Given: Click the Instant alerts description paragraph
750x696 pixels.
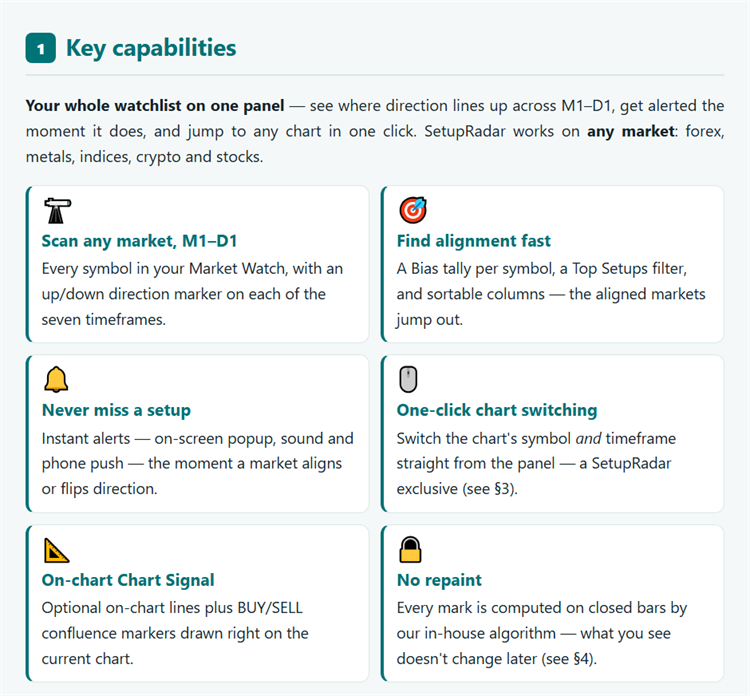Looking at the screenshot, I should [x=197, y=464].
